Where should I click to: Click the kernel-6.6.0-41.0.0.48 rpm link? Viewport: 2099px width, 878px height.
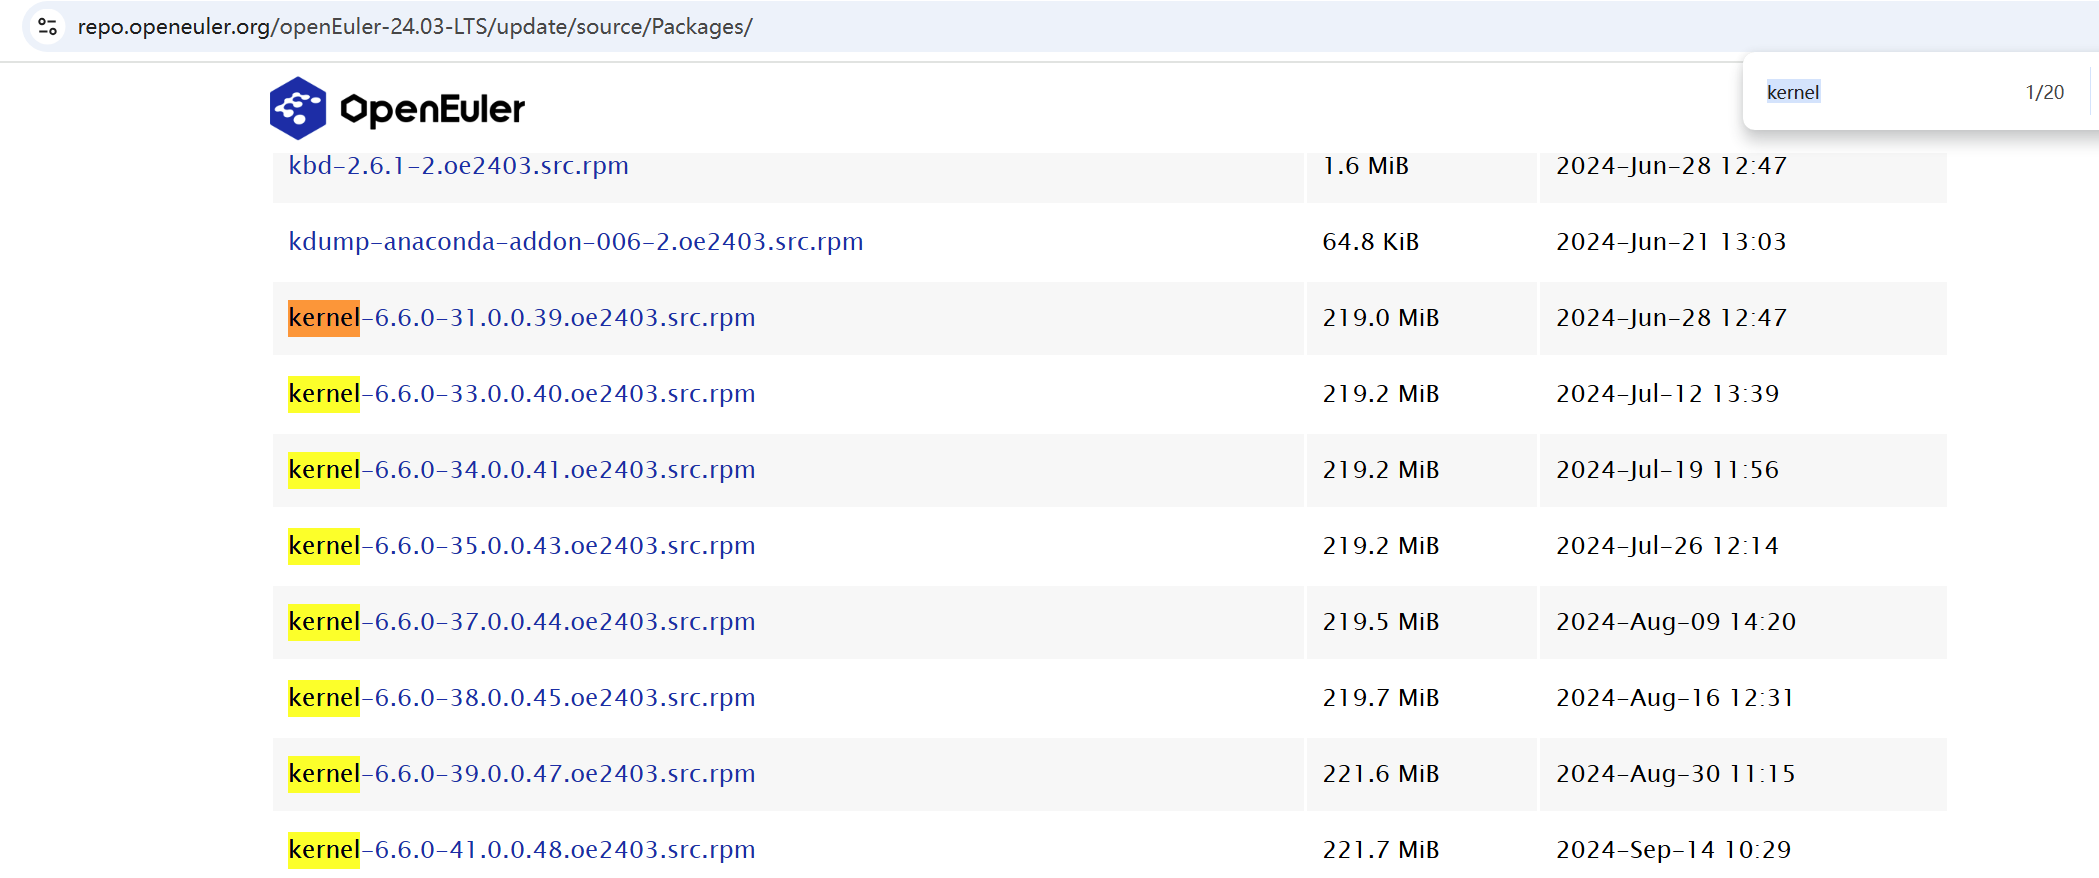tap(521, 850)
